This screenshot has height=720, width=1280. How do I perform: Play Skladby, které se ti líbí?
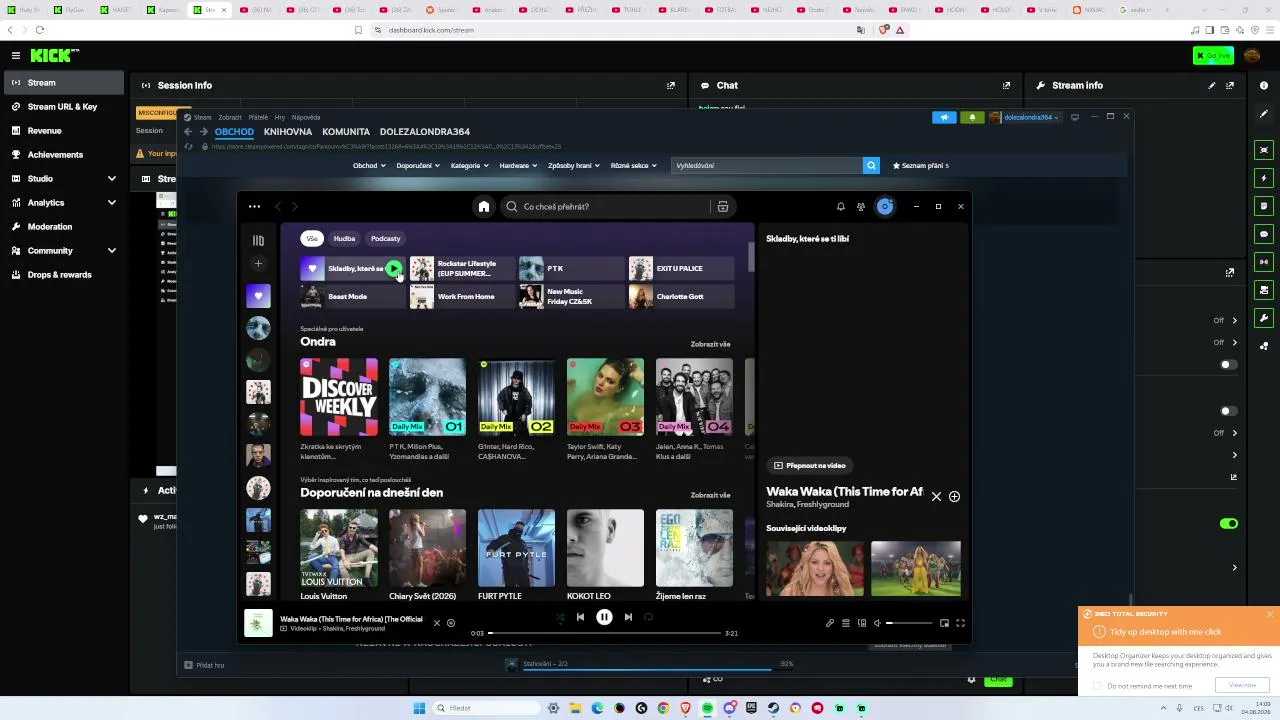394,268
